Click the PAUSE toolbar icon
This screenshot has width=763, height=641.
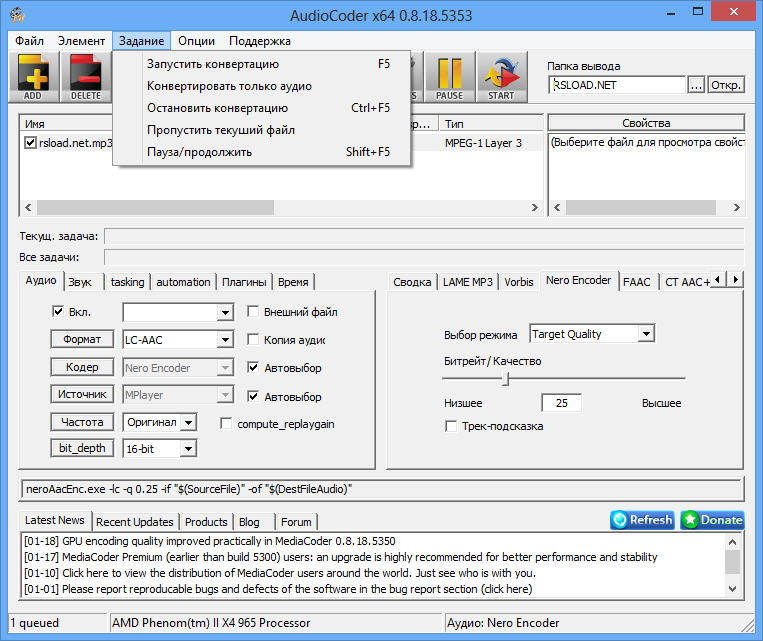449,77
